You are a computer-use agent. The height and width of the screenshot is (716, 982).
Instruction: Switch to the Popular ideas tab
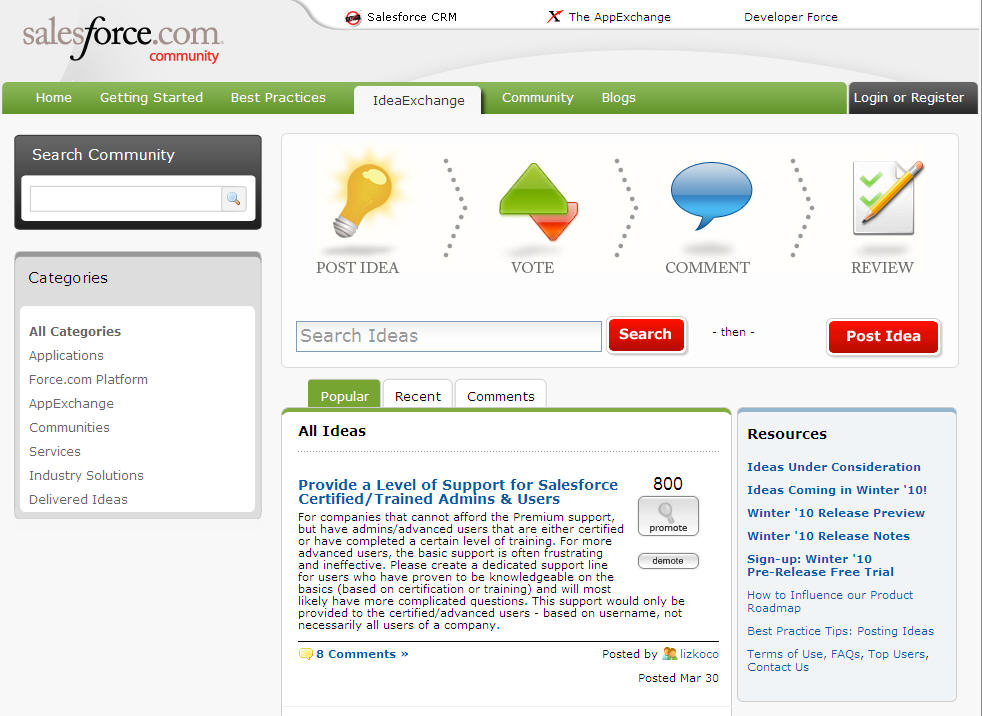click(344, 394)
